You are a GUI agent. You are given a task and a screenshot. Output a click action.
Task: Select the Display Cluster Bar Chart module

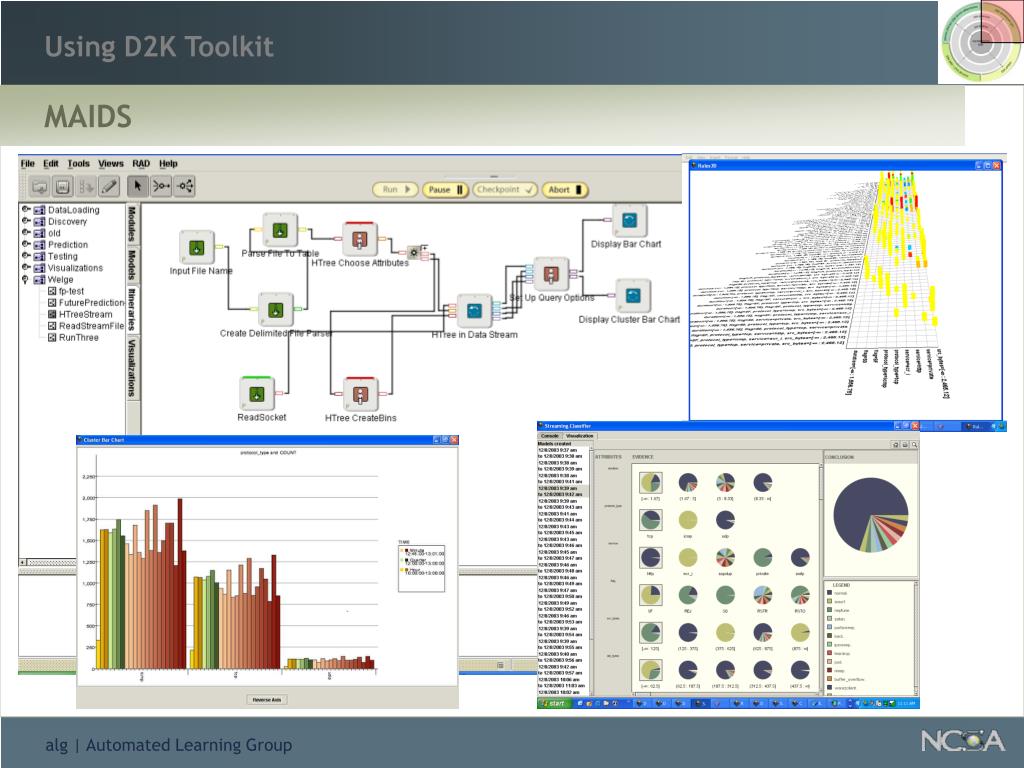click(x=633, y=296)
